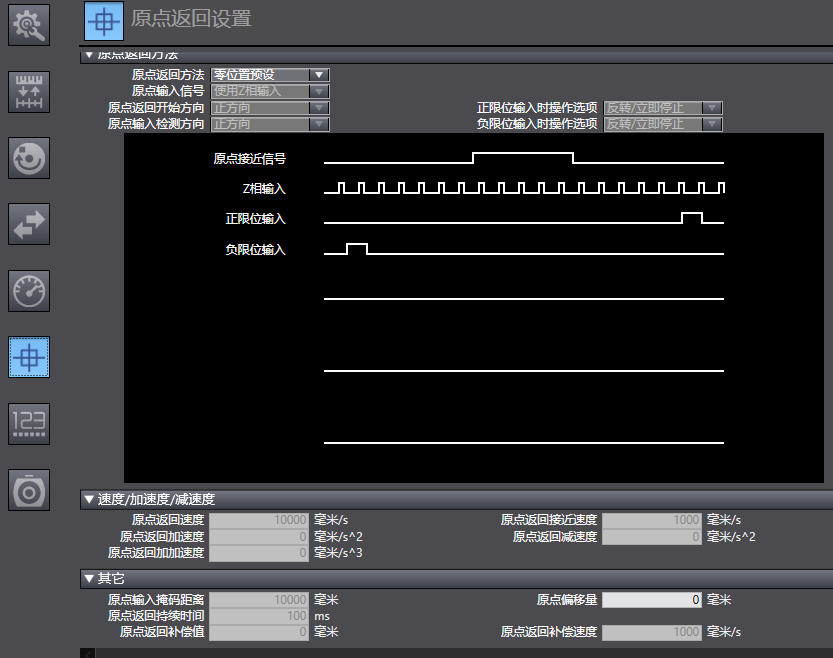833x658 pixels.
Task: Open limit settings gauge icon
Action: (x=29, y=290)
